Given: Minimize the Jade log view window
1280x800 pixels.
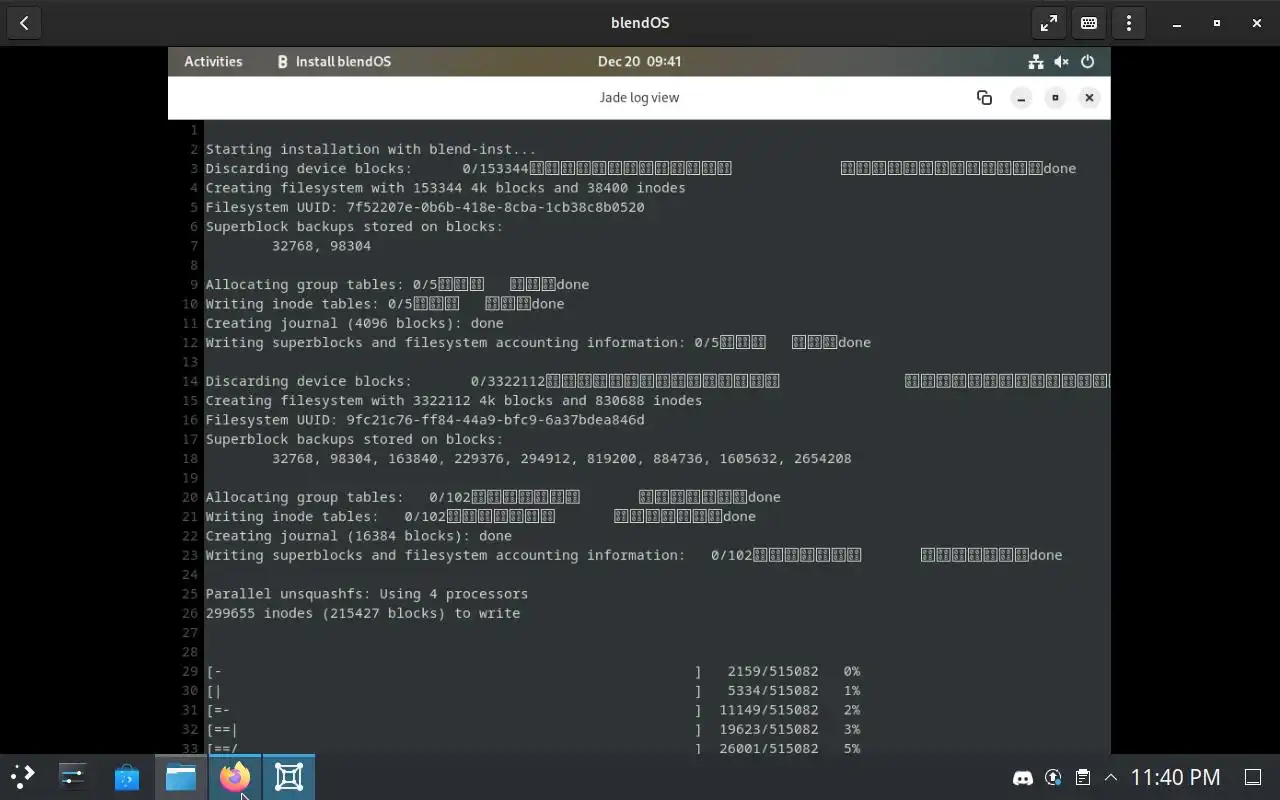Looking at the screenshot, I should coord(1020,97).
